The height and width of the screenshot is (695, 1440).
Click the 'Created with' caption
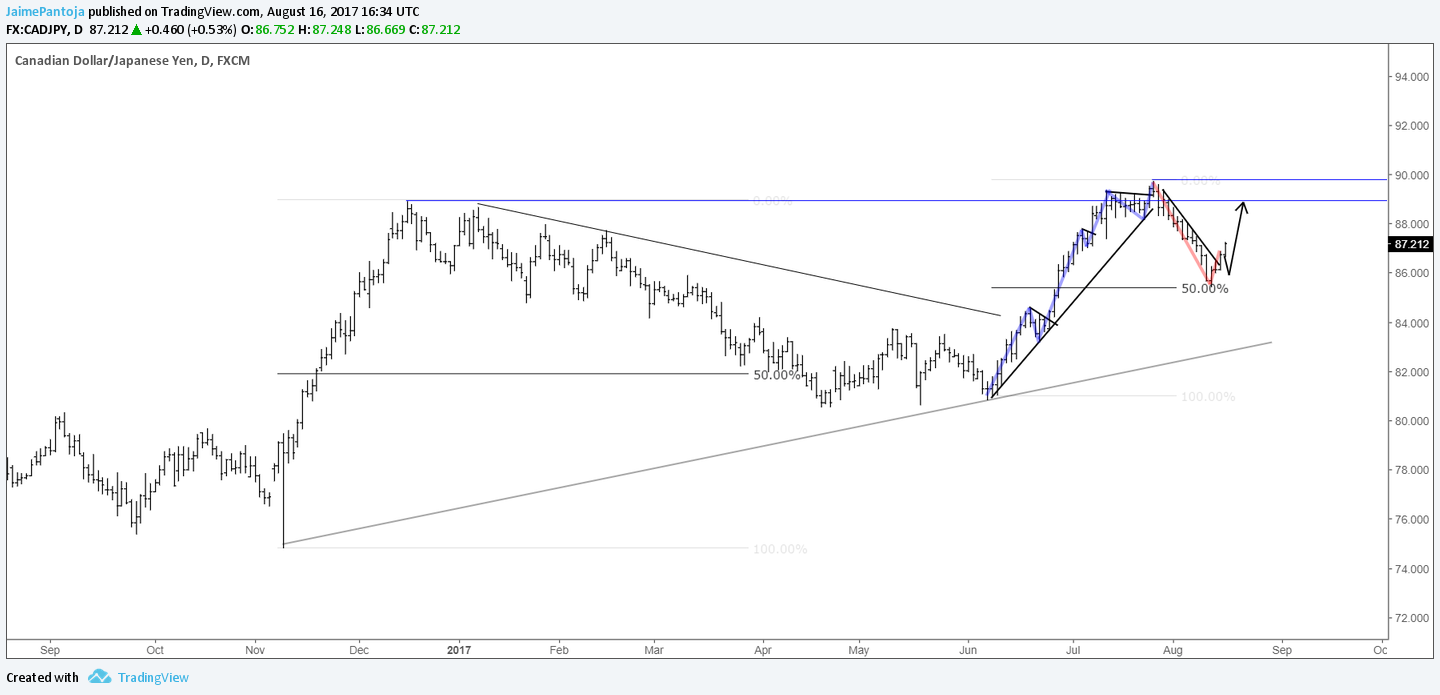tap(42, 677)
